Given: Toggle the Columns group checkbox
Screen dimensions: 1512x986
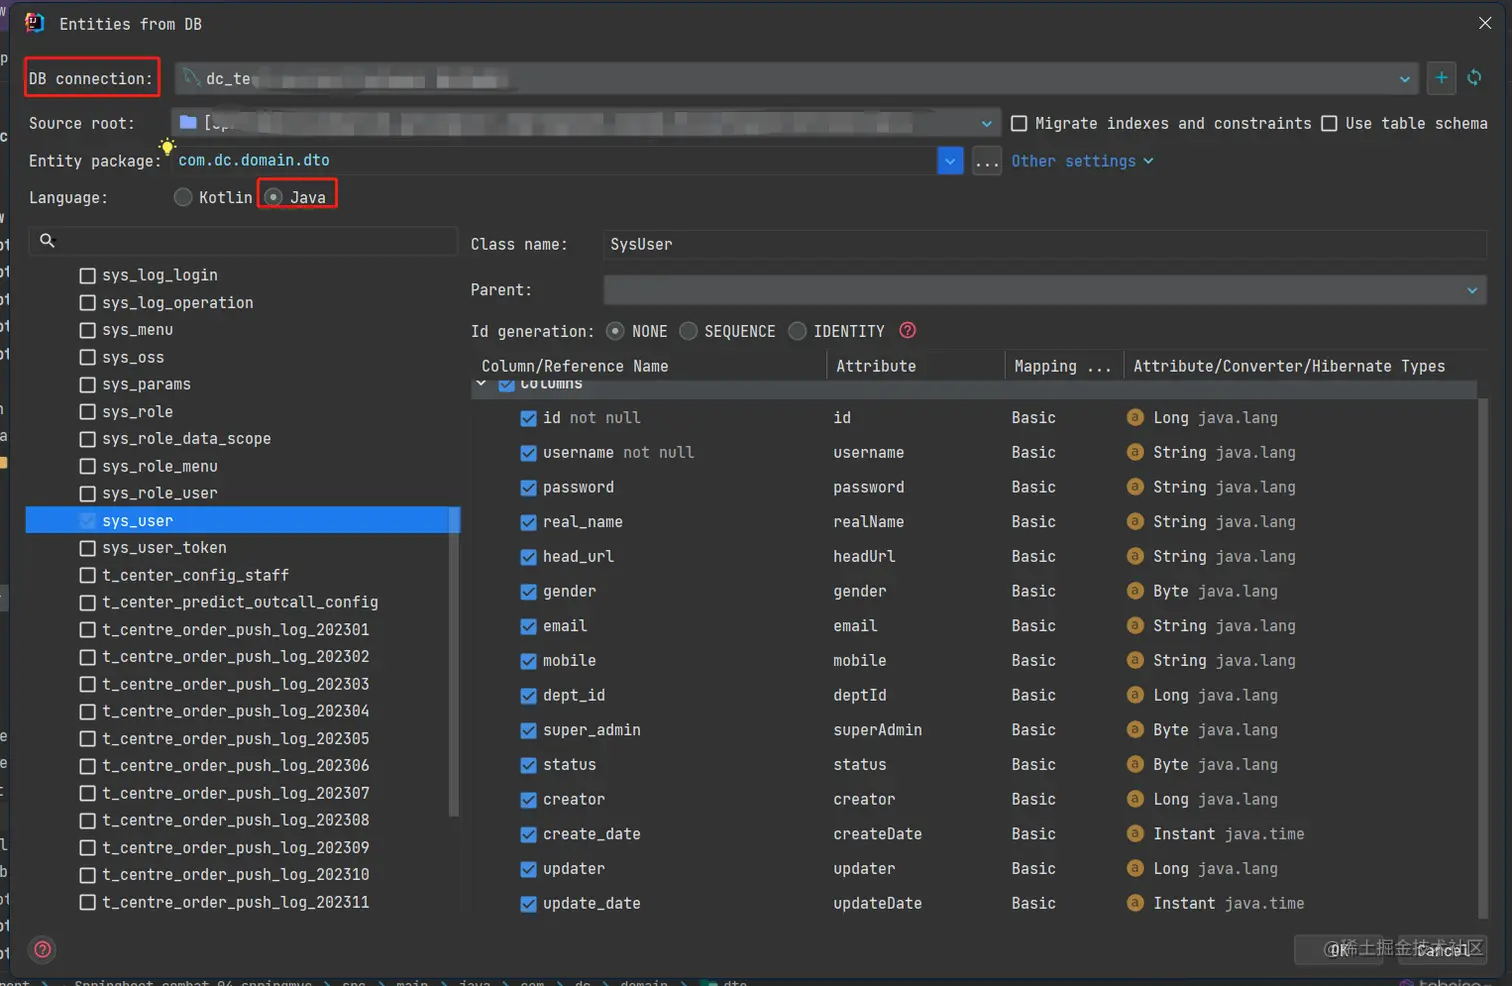Looking at the screenshot, I should tap(506, 385).
